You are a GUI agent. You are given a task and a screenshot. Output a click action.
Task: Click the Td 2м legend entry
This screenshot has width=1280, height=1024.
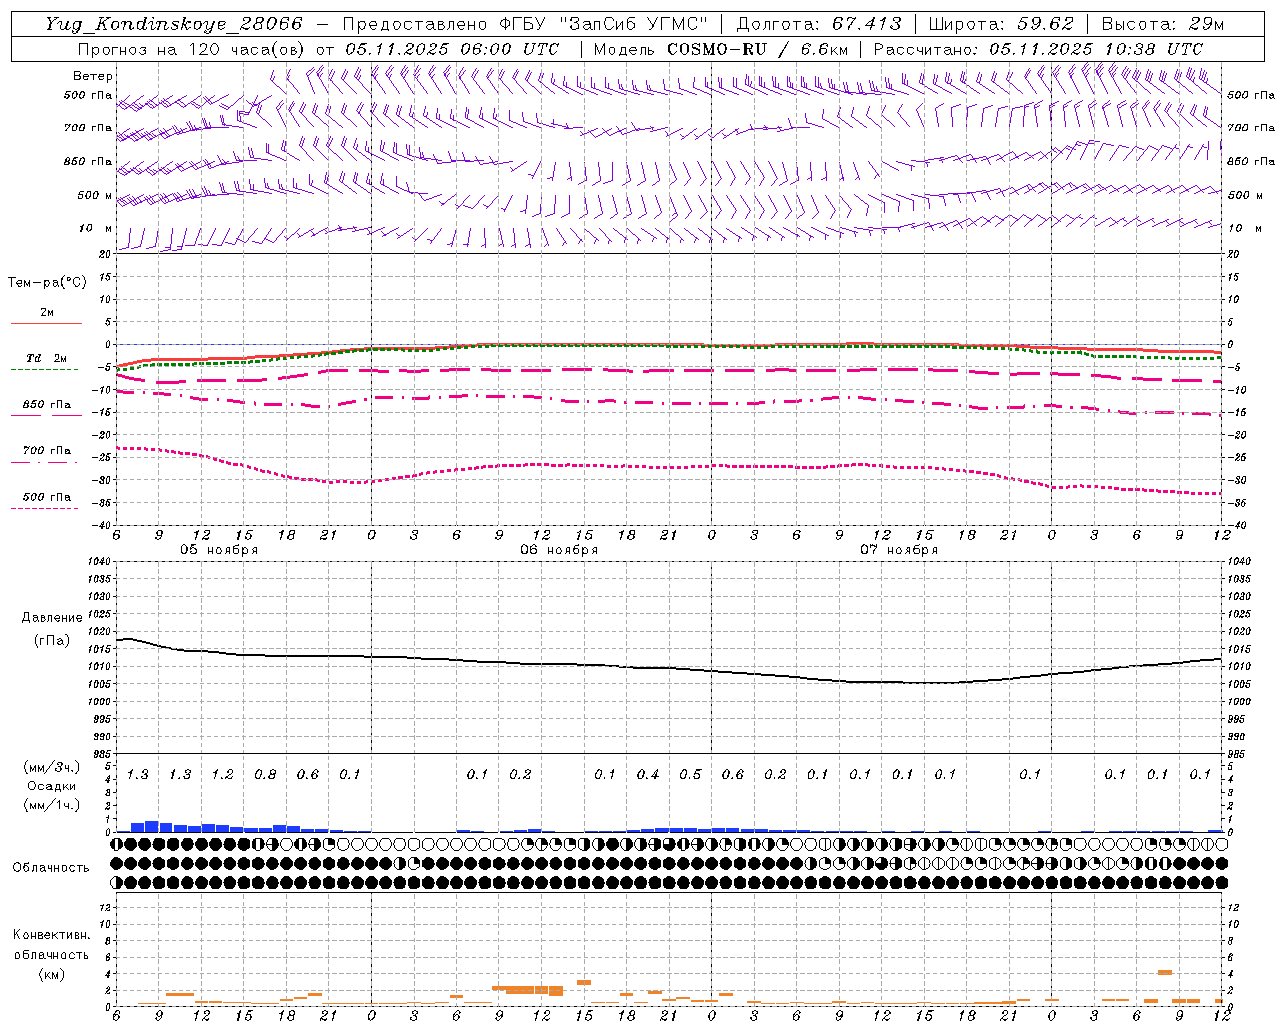click(x=47, y=358)
